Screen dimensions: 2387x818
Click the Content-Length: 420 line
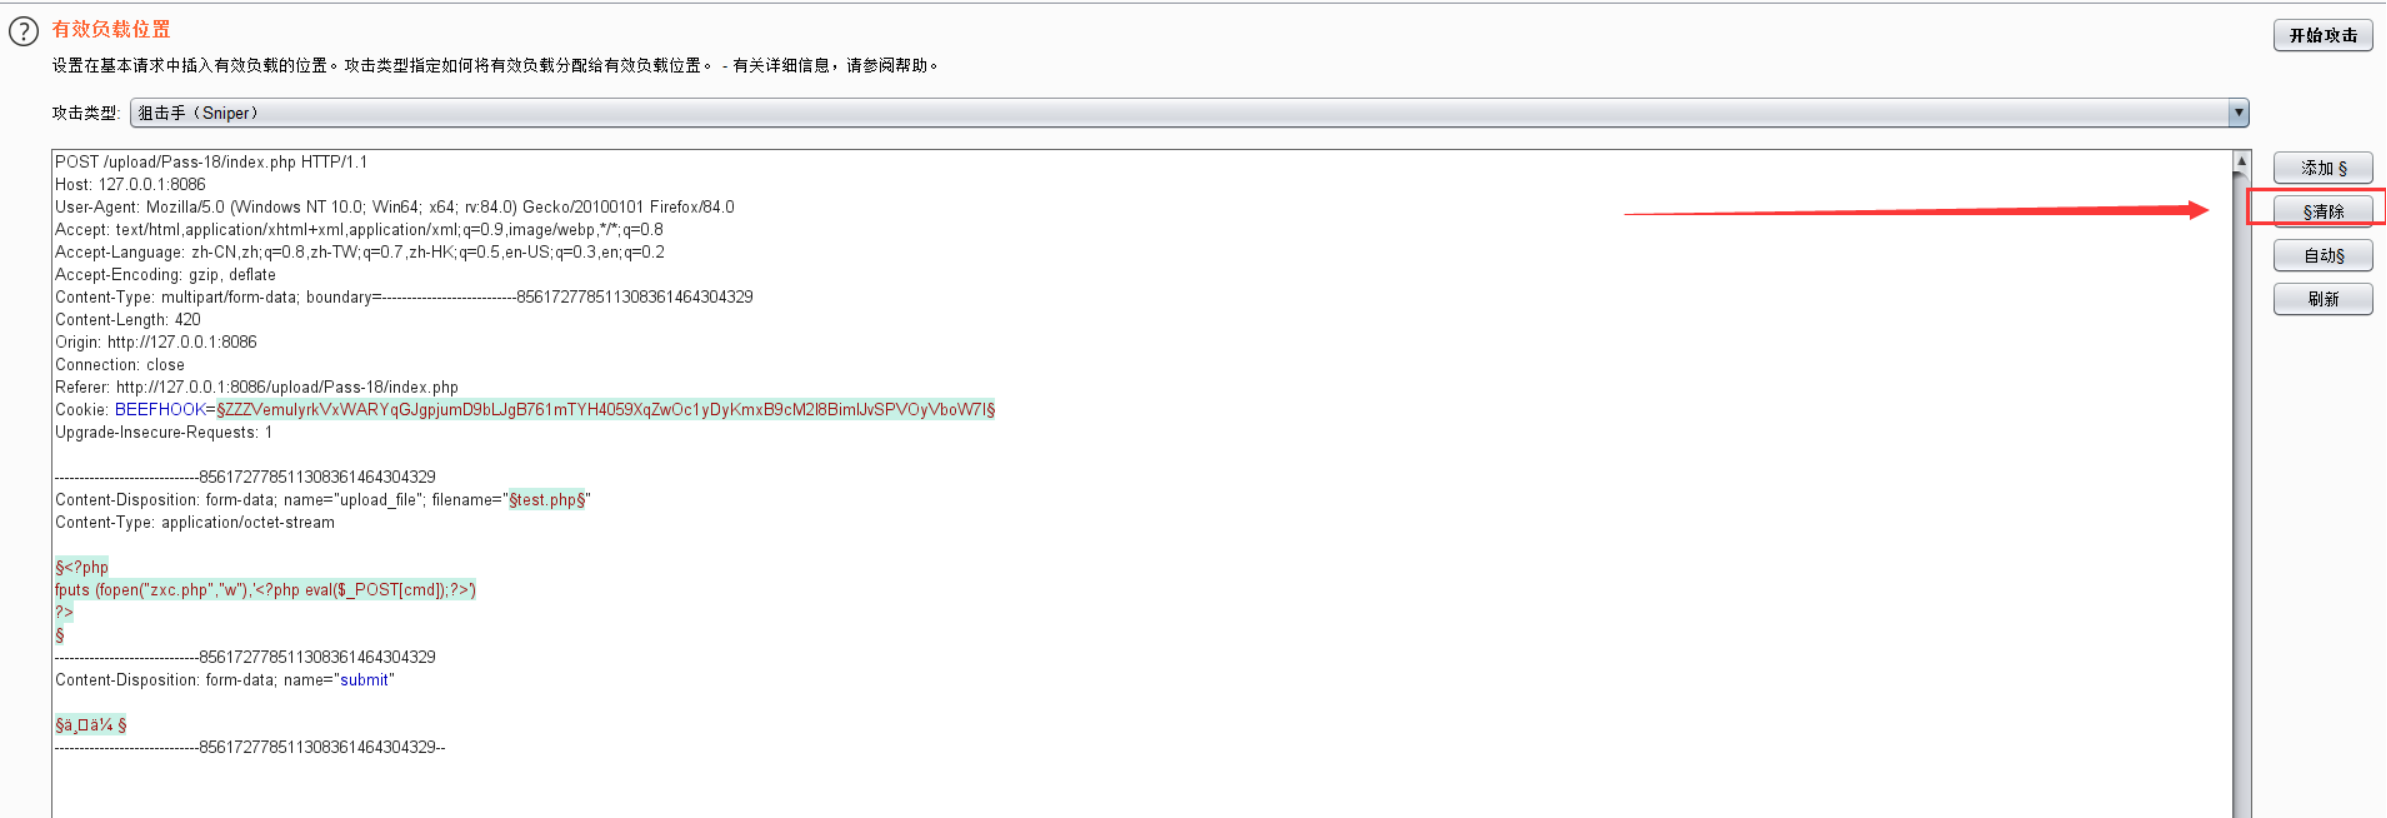[x=127, y=319]
